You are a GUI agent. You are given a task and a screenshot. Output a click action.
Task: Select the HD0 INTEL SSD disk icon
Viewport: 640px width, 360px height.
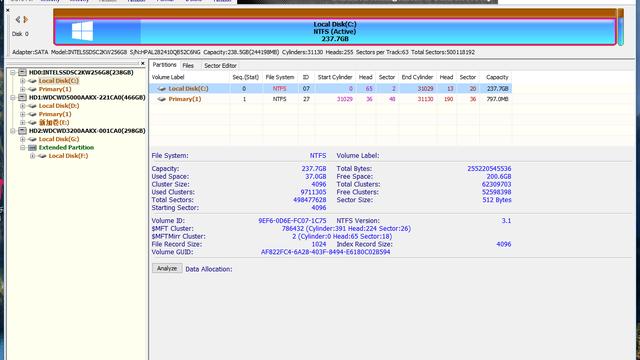[x=22, y=72]
